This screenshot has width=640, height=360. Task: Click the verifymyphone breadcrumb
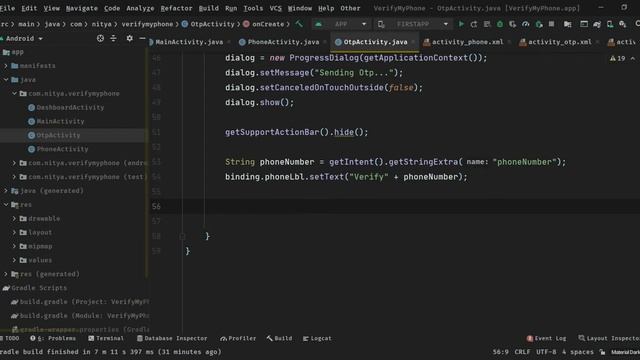tap(147, 24)
